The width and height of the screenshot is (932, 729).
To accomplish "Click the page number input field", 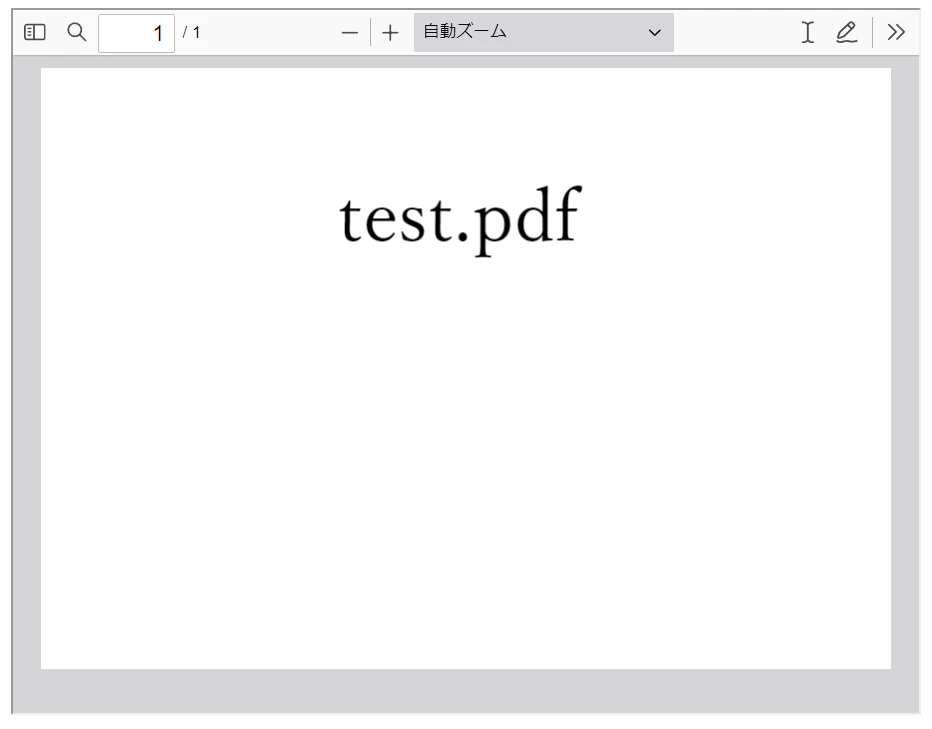I will click(x=136, y=33).
